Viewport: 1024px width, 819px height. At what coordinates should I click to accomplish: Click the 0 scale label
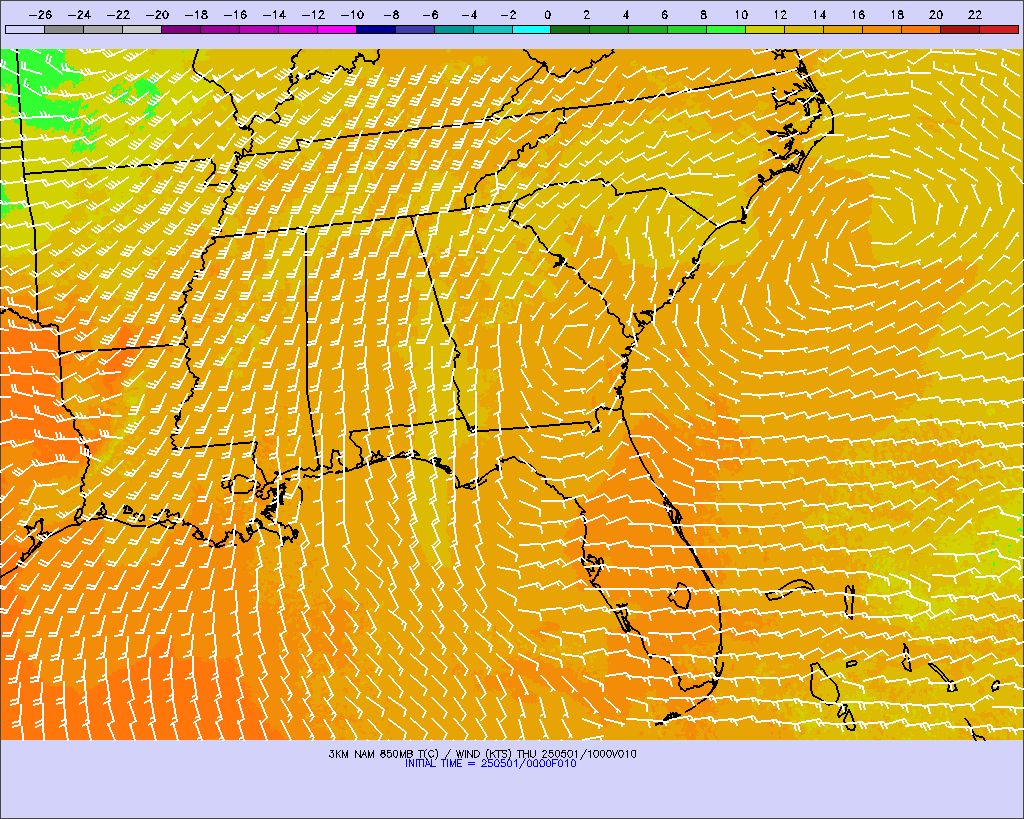pyautogui.click(x=547, y=14)
